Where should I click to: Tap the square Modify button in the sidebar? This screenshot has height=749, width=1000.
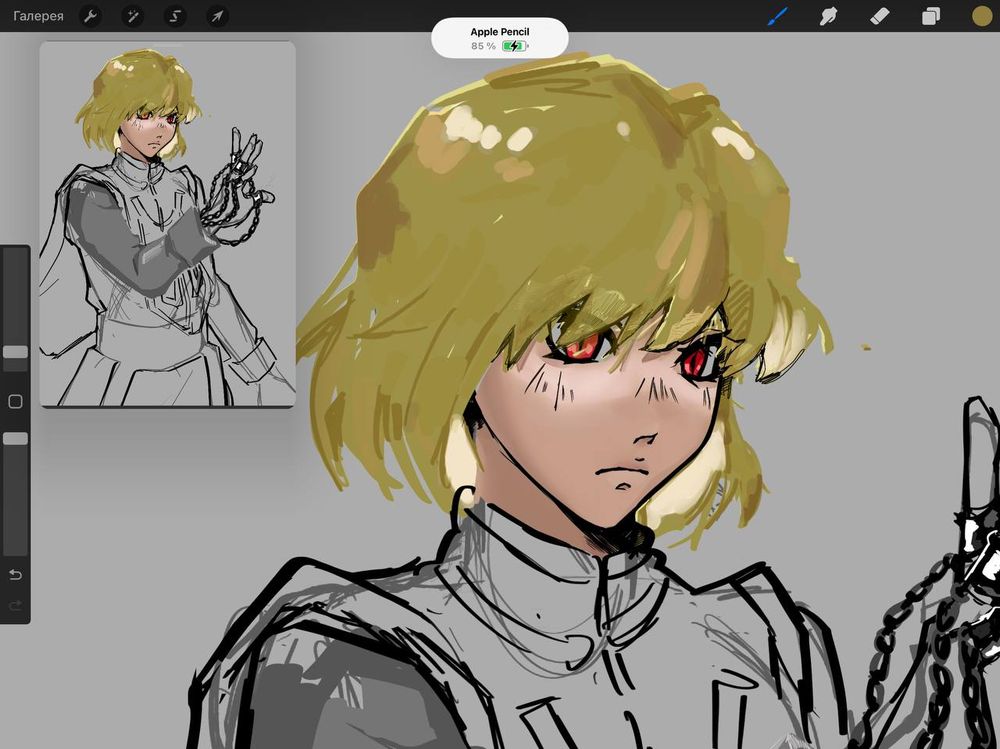click(15, 401)
